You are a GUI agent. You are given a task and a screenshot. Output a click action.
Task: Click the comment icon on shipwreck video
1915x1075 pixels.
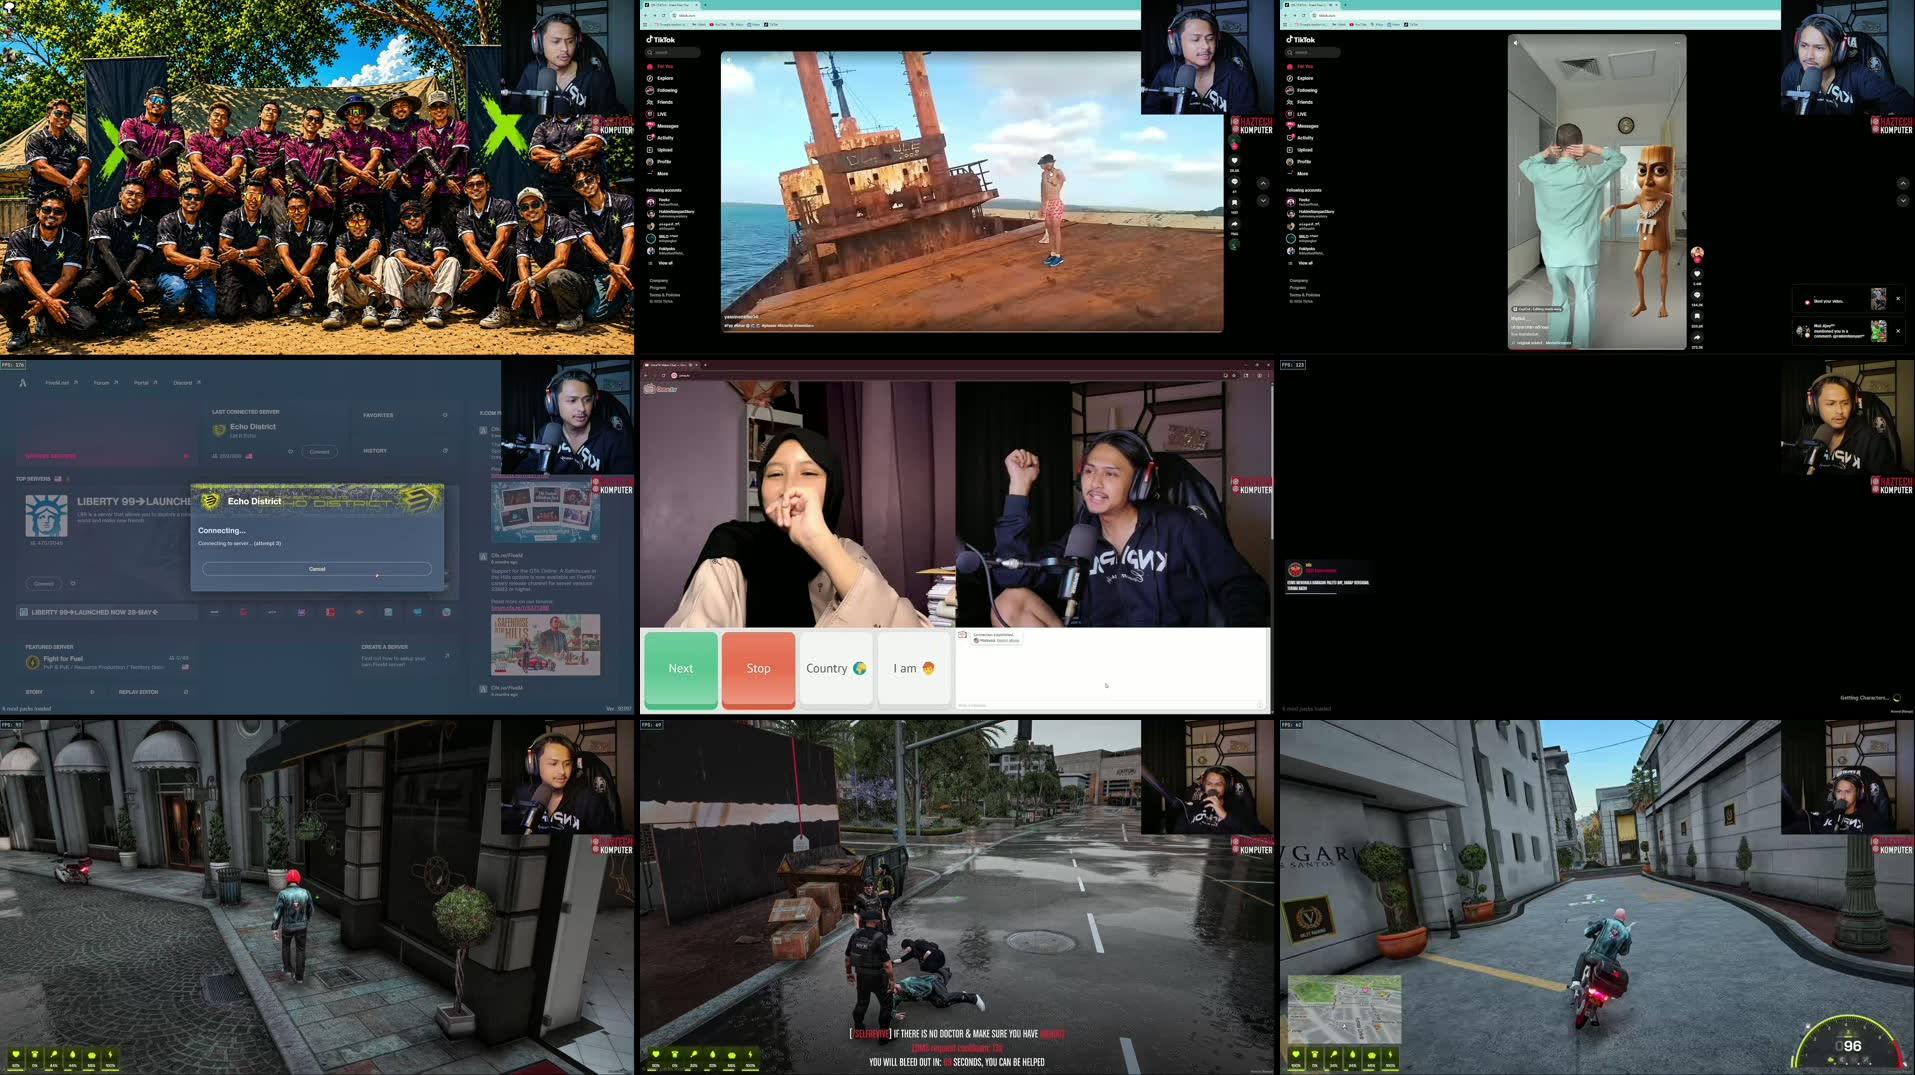tap(1234, 182)
